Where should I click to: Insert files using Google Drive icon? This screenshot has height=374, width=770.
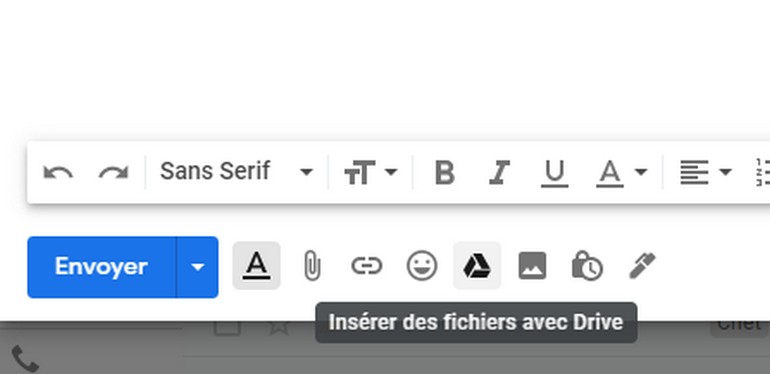point(477,266)
